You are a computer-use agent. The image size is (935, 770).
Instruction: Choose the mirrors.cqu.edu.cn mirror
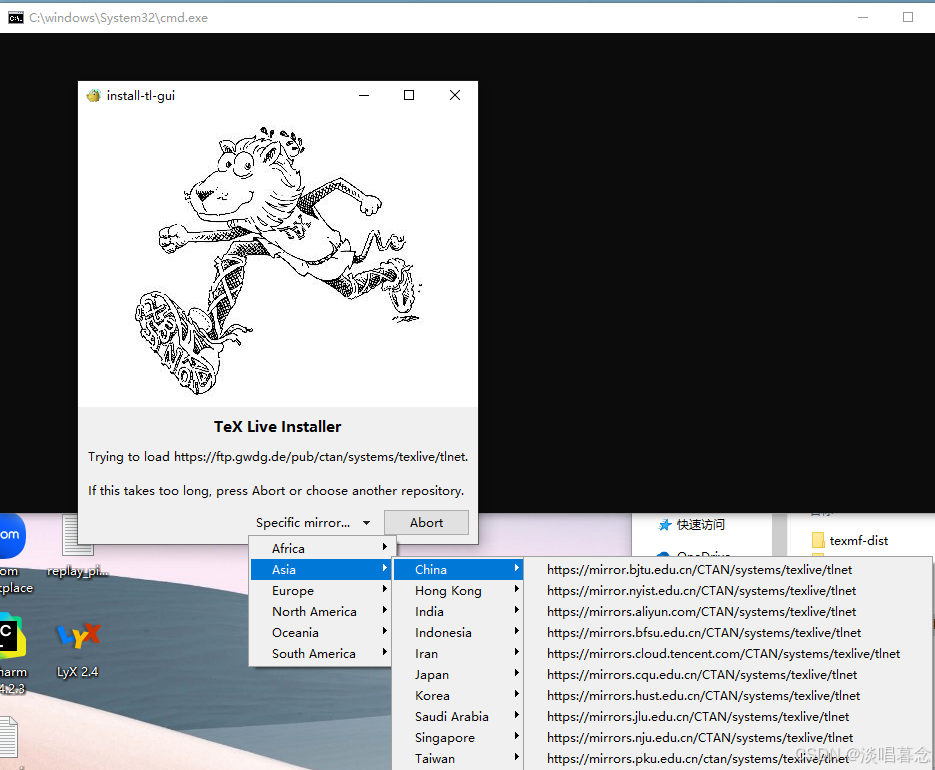tap(727, 675)
